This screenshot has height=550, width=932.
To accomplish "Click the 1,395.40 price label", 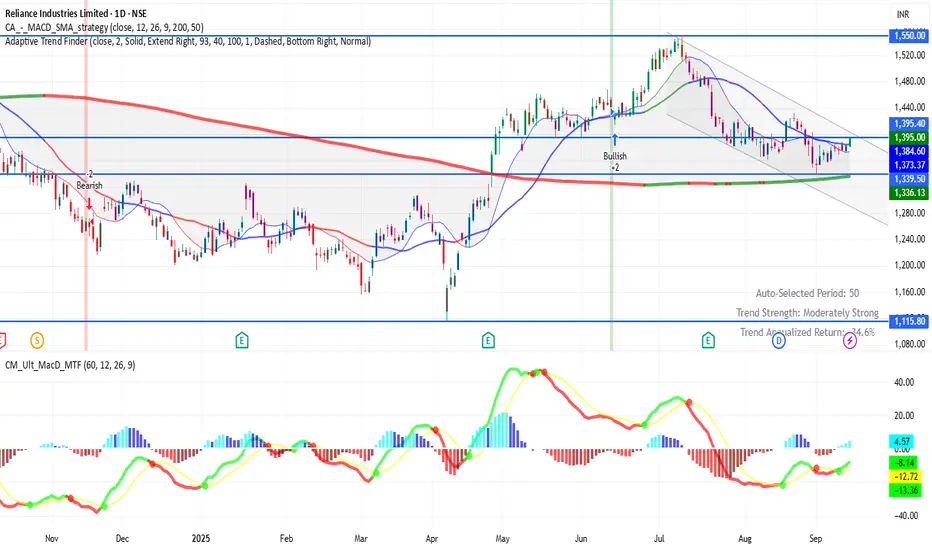I will (x=909, y=124).
